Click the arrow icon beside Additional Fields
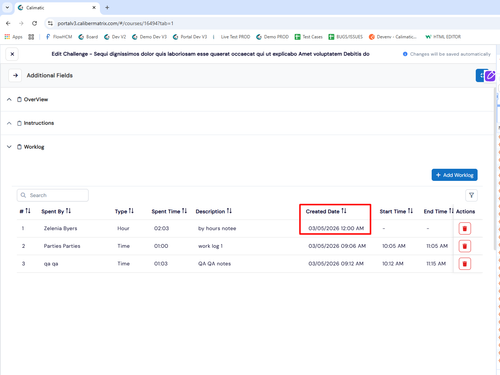The image size is (500, 375). (x=15, y=75)
